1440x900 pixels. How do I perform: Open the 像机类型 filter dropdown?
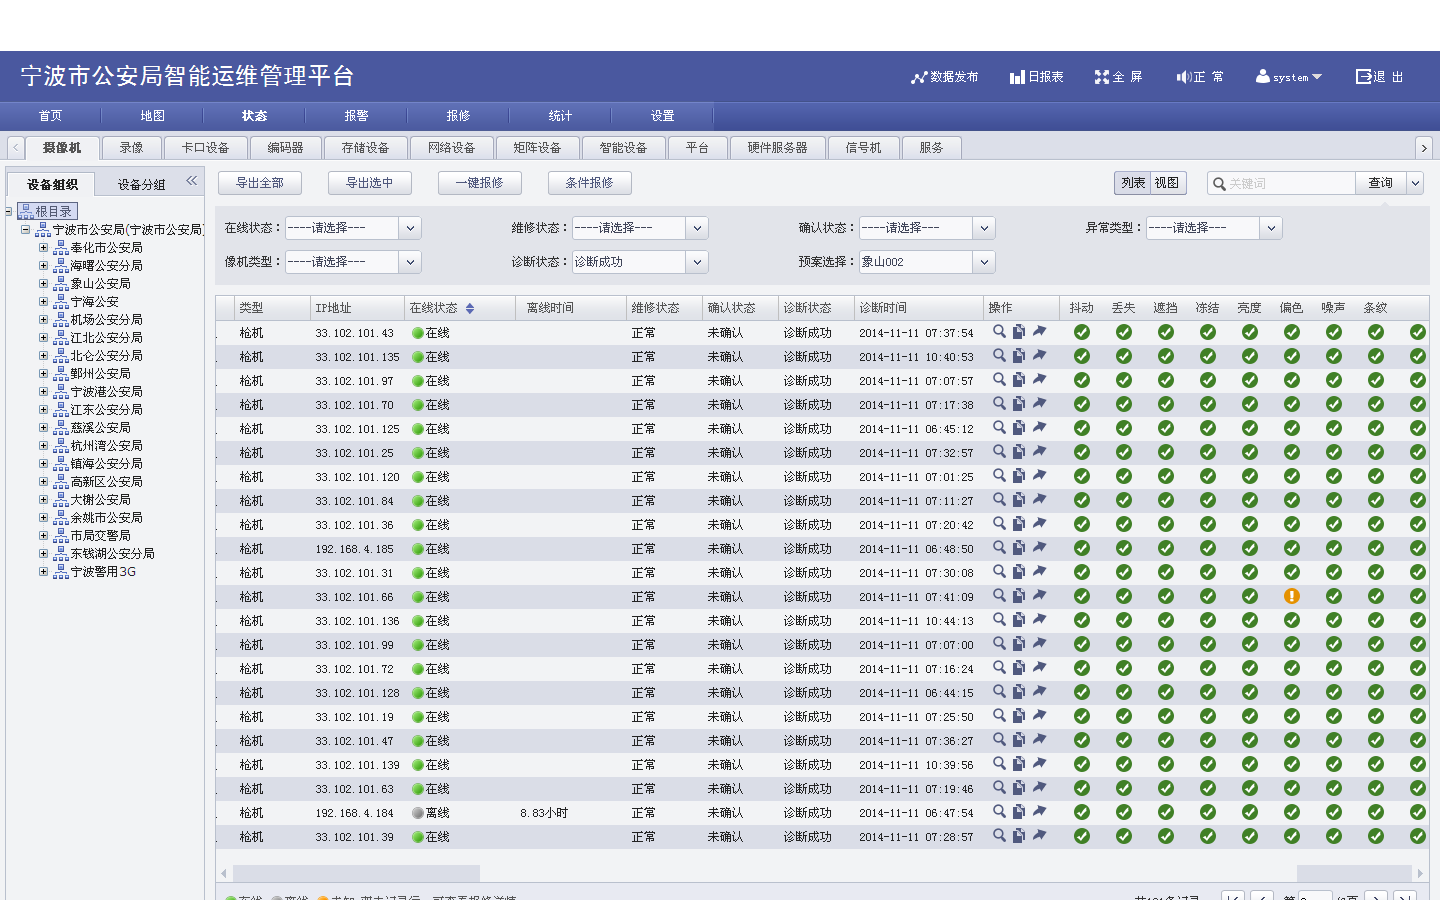point(410,262)
